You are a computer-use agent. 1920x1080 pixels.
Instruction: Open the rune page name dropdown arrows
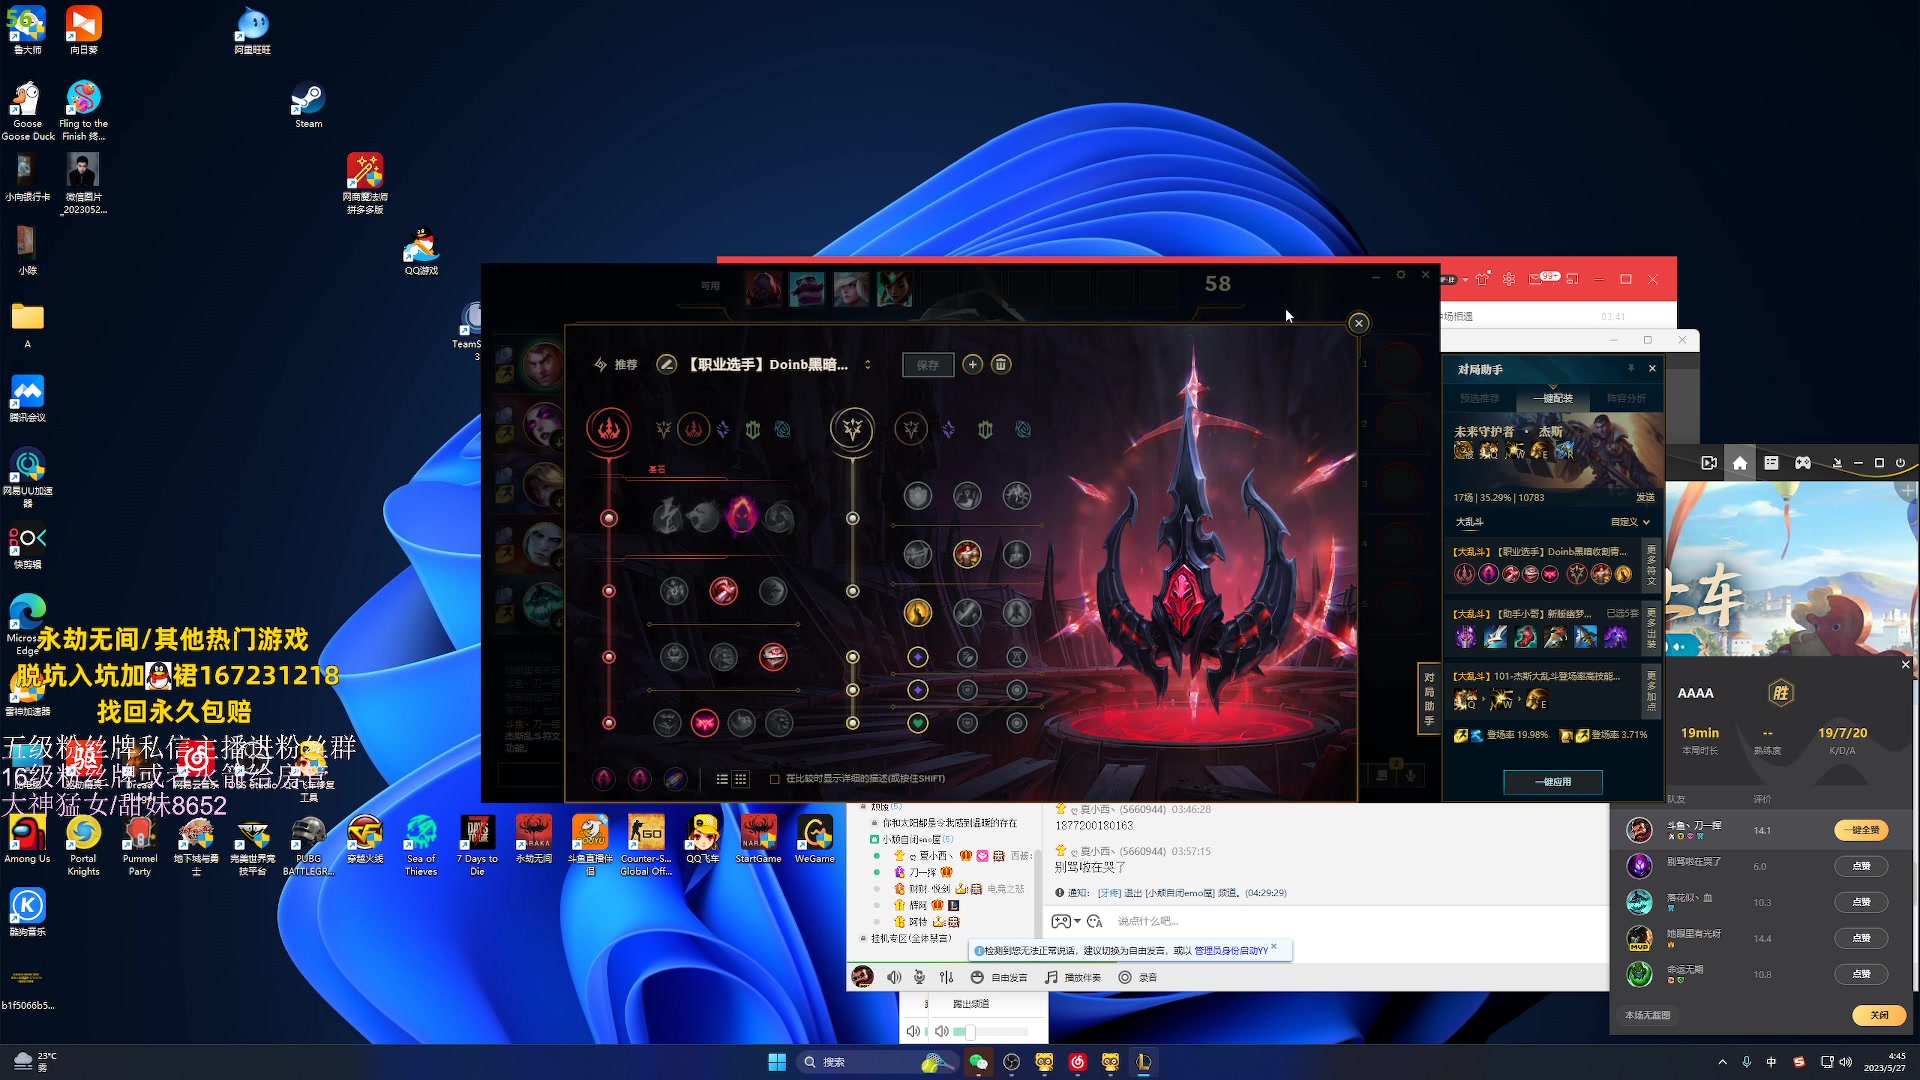867,365
